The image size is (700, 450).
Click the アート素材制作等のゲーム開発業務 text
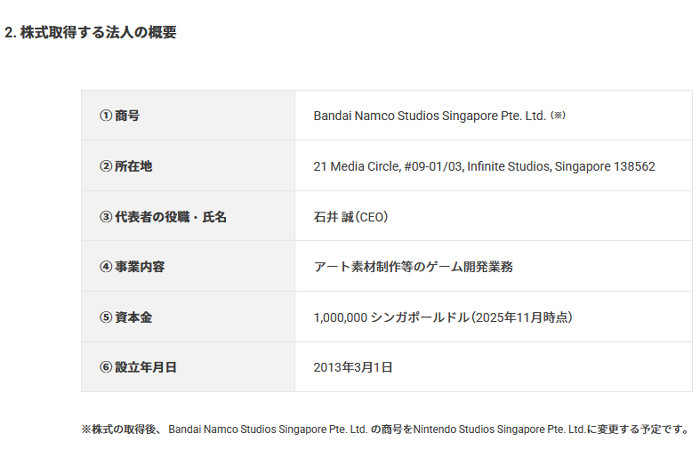(x=414, y=266)
